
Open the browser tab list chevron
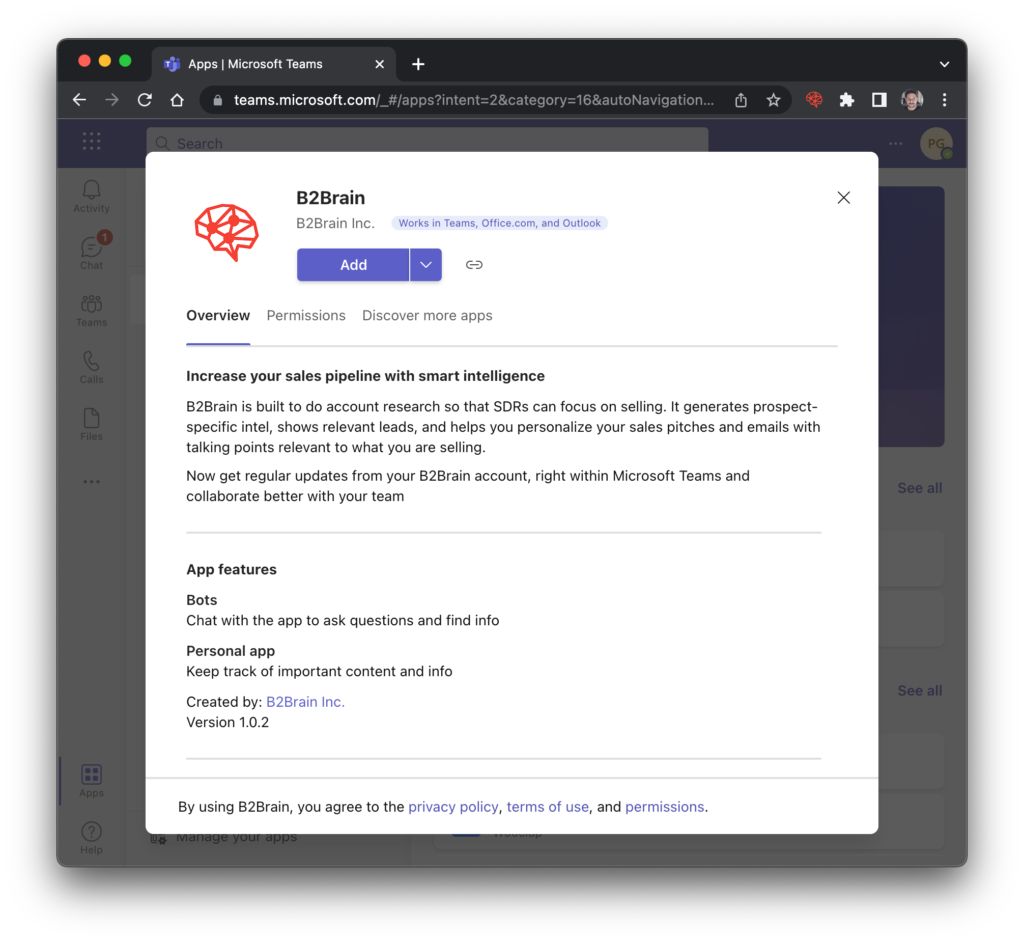coord(944,63)
